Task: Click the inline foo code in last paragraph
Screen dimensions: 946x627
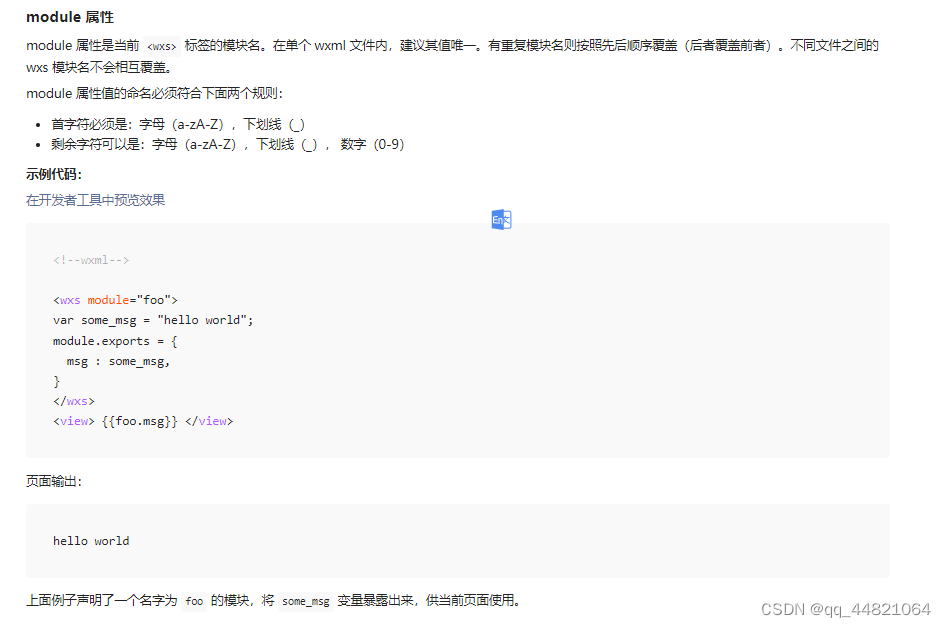Action: 194,601
